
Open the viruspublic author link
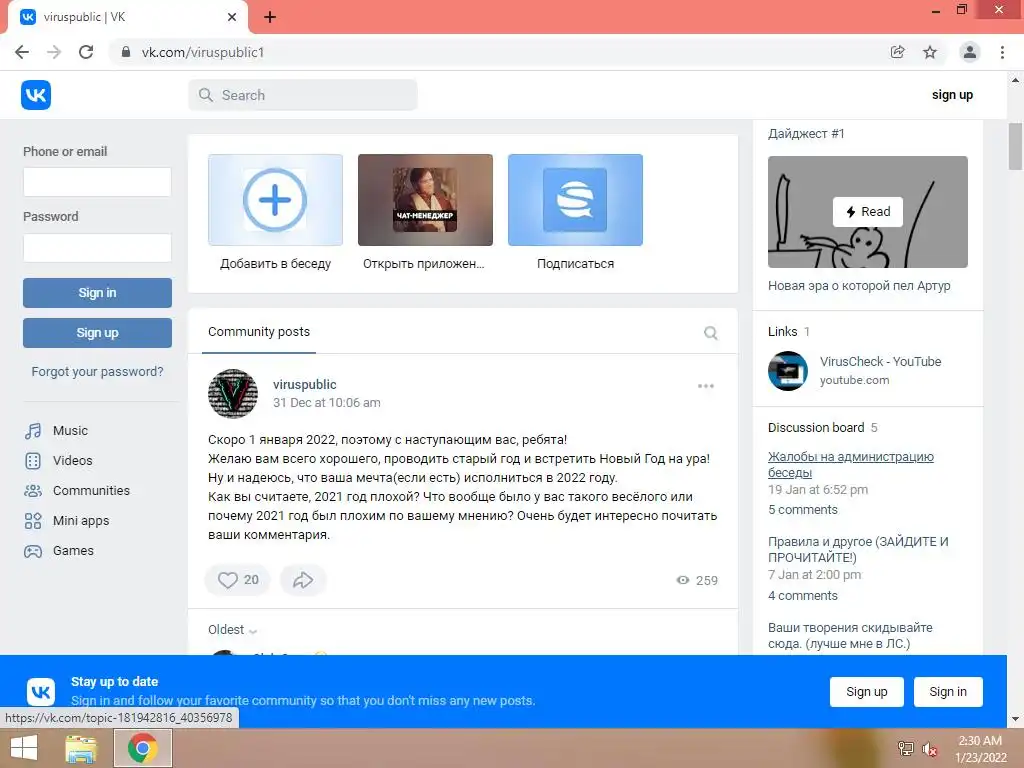coord(304,385)
